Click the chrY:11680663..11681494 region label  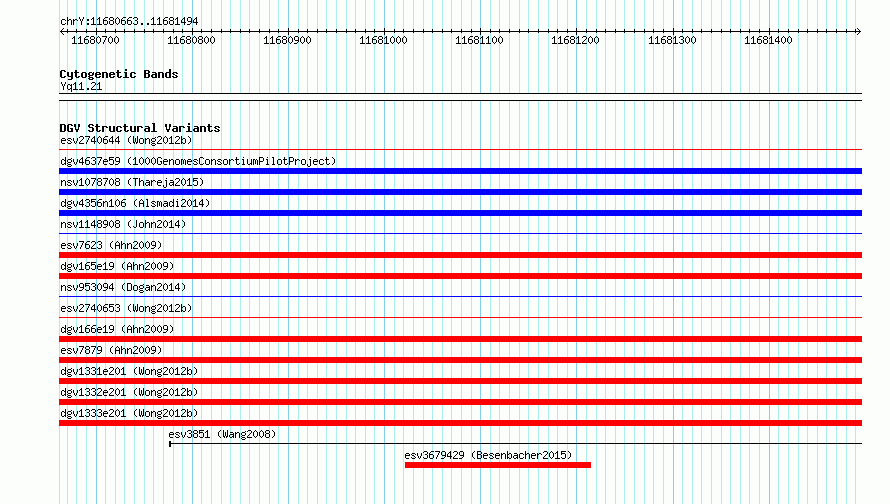click(129, 22)
